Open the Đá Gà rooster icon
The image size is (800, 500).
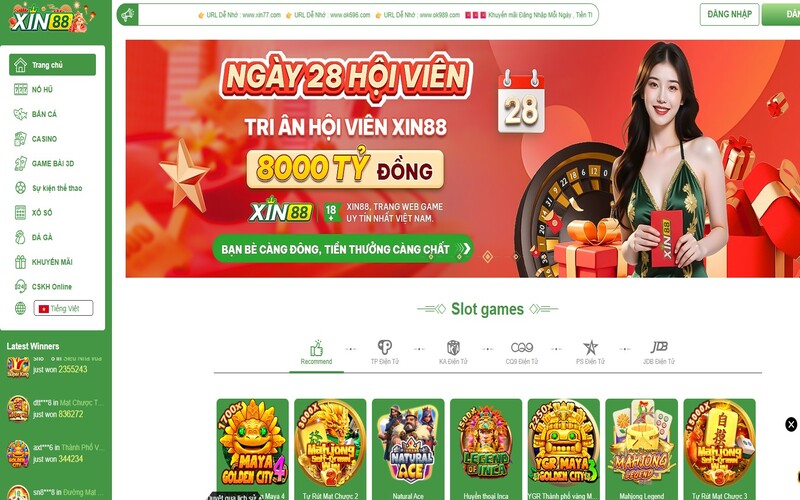[20, 237]
